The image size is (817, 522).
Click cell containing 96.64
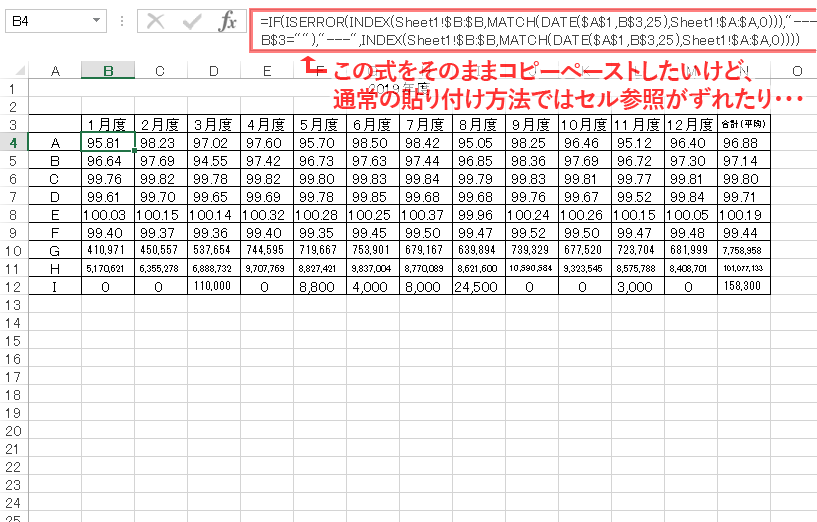click(108, 160)
